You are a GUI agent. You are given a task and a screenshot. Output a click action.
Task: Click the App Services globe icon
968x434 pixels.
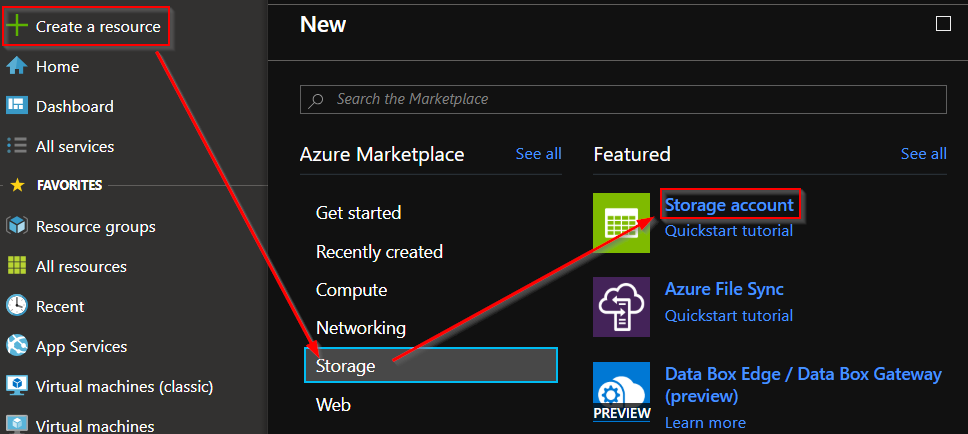coord(17,346)
